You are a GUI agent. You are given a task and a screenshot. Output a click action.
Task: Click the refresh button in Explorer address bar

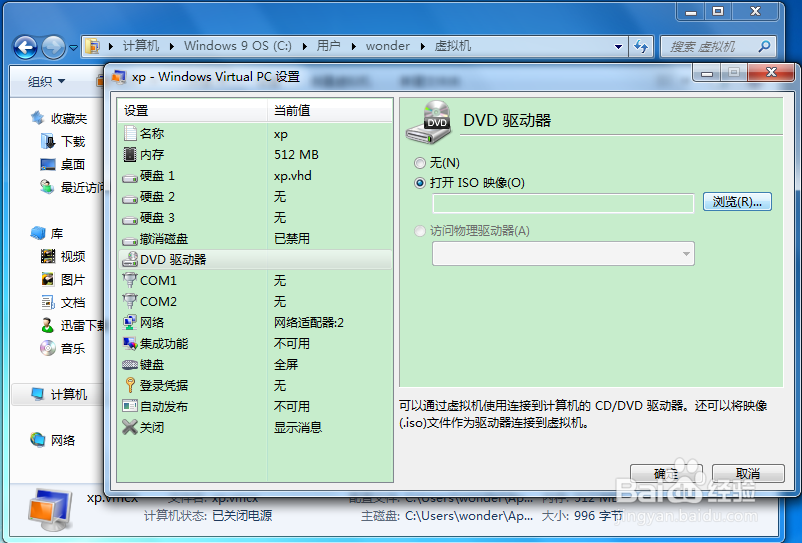click(641, 47)
